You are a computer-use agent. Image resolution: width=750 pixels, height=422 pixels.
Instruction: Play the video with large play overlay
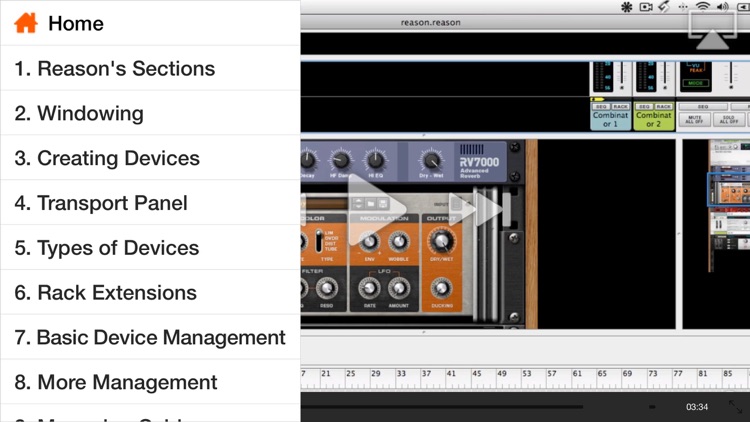[x=375, y=209]
